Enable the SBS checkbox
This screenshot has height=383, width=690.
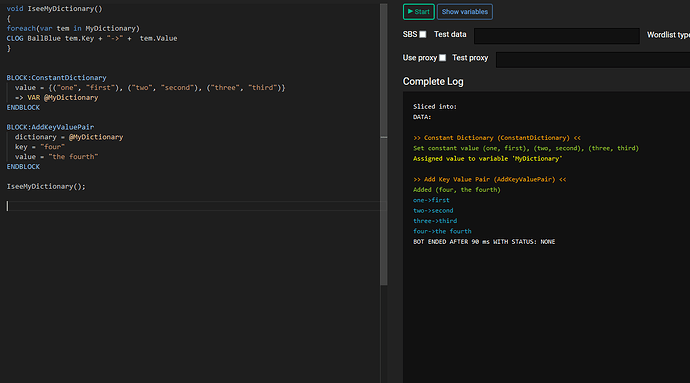[423, 34]
